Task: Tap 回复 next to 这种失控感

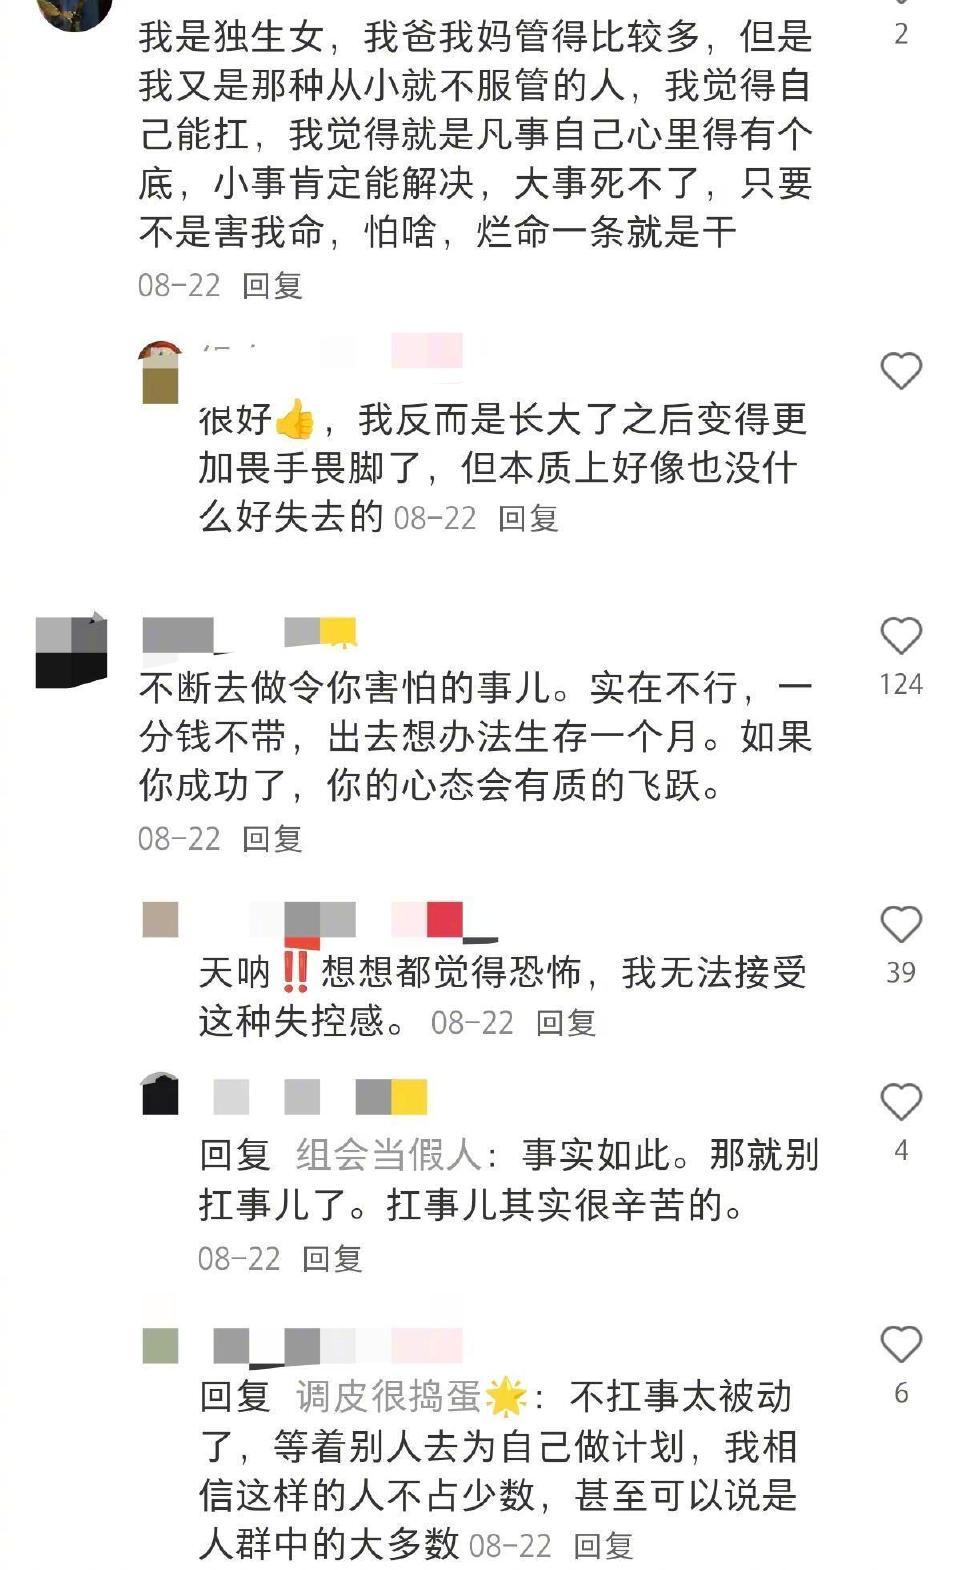Action: pyautogui.click(x=566, y=1022)
